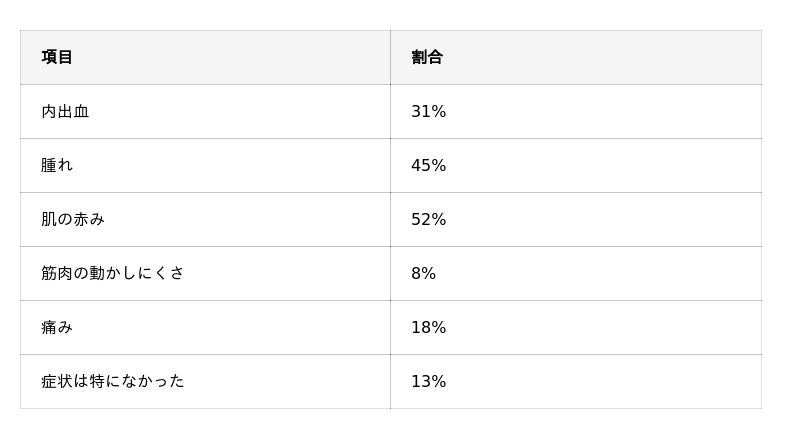The height and width of the screenshot is (439, 800).
Task: Click the 52% value for 肌の赤み
Action: [428, 220]
